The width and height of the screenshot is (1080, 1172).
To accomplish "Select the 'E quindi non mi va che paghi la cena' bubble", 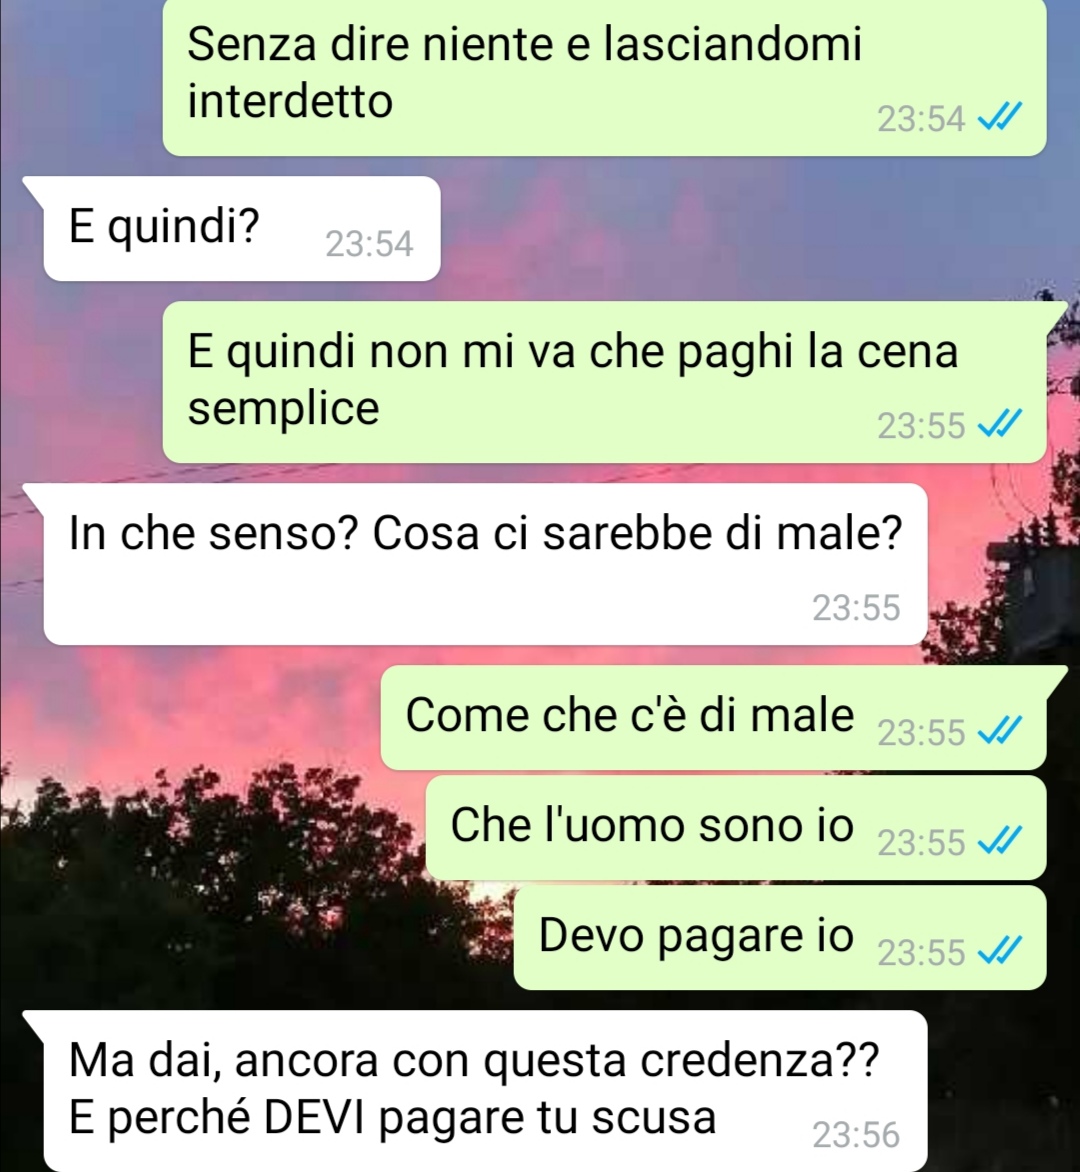I will [604, 382].
